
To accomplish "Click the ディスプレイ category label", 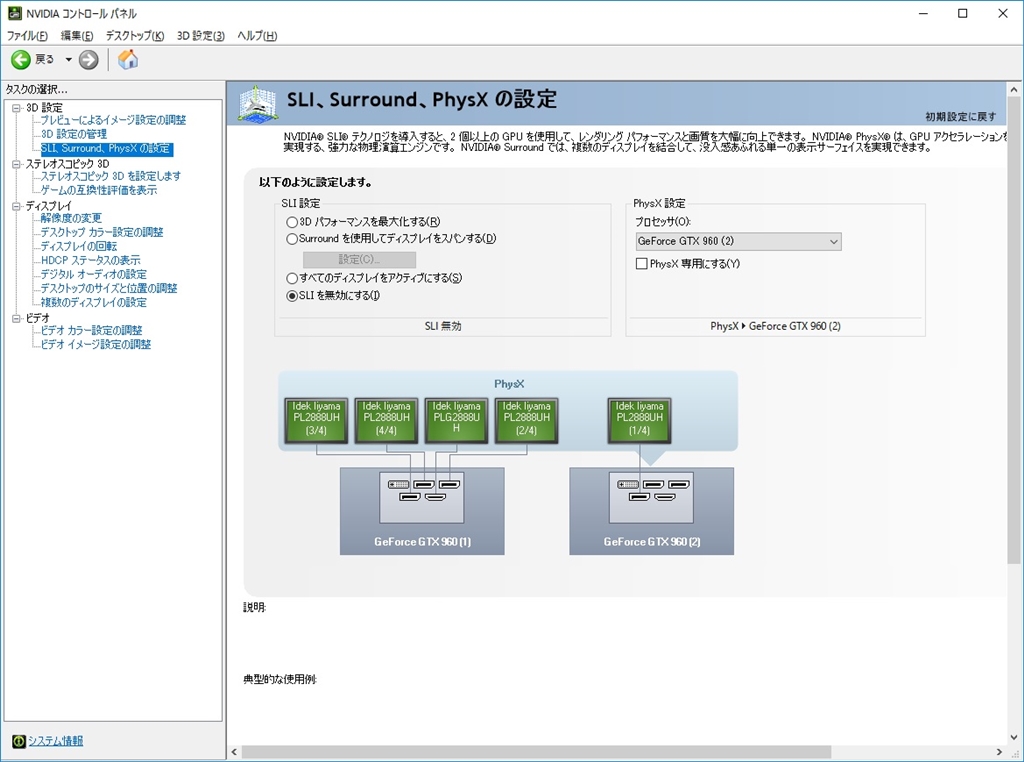I will coord(48,206).
